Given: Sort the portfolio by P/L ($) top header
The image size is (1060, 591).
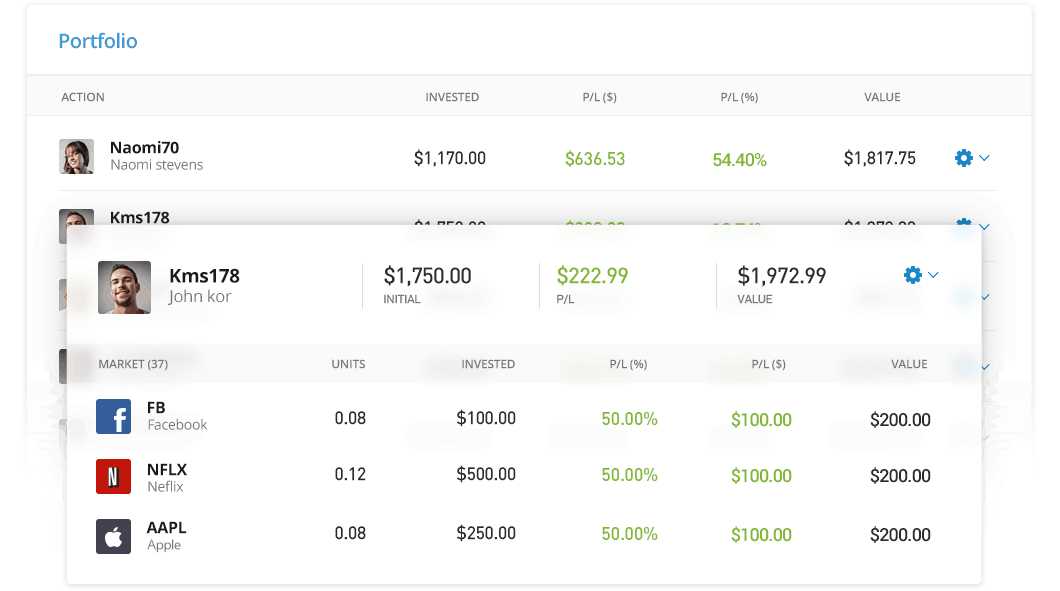Looking at the screenshot, I should 599,97.
